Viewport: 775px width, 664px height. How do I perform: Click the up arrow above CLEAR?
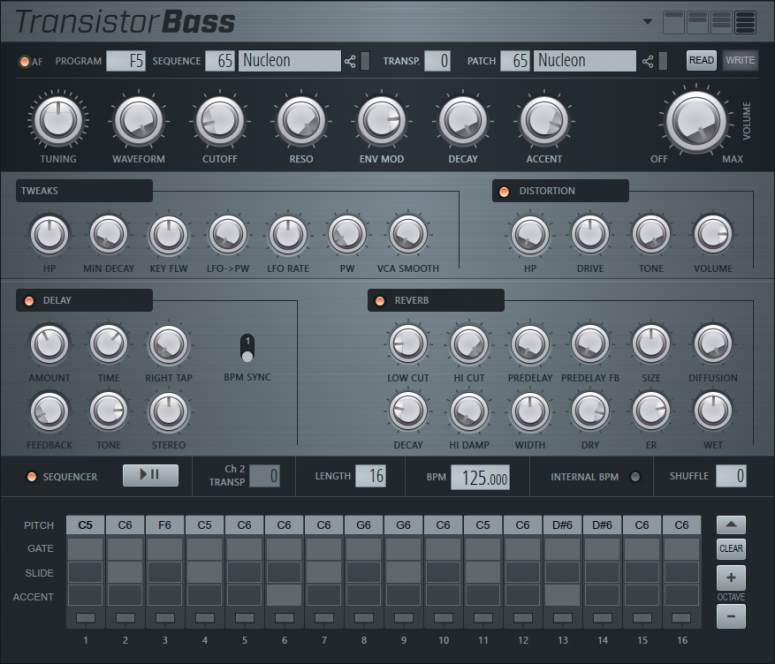point(731,525)
